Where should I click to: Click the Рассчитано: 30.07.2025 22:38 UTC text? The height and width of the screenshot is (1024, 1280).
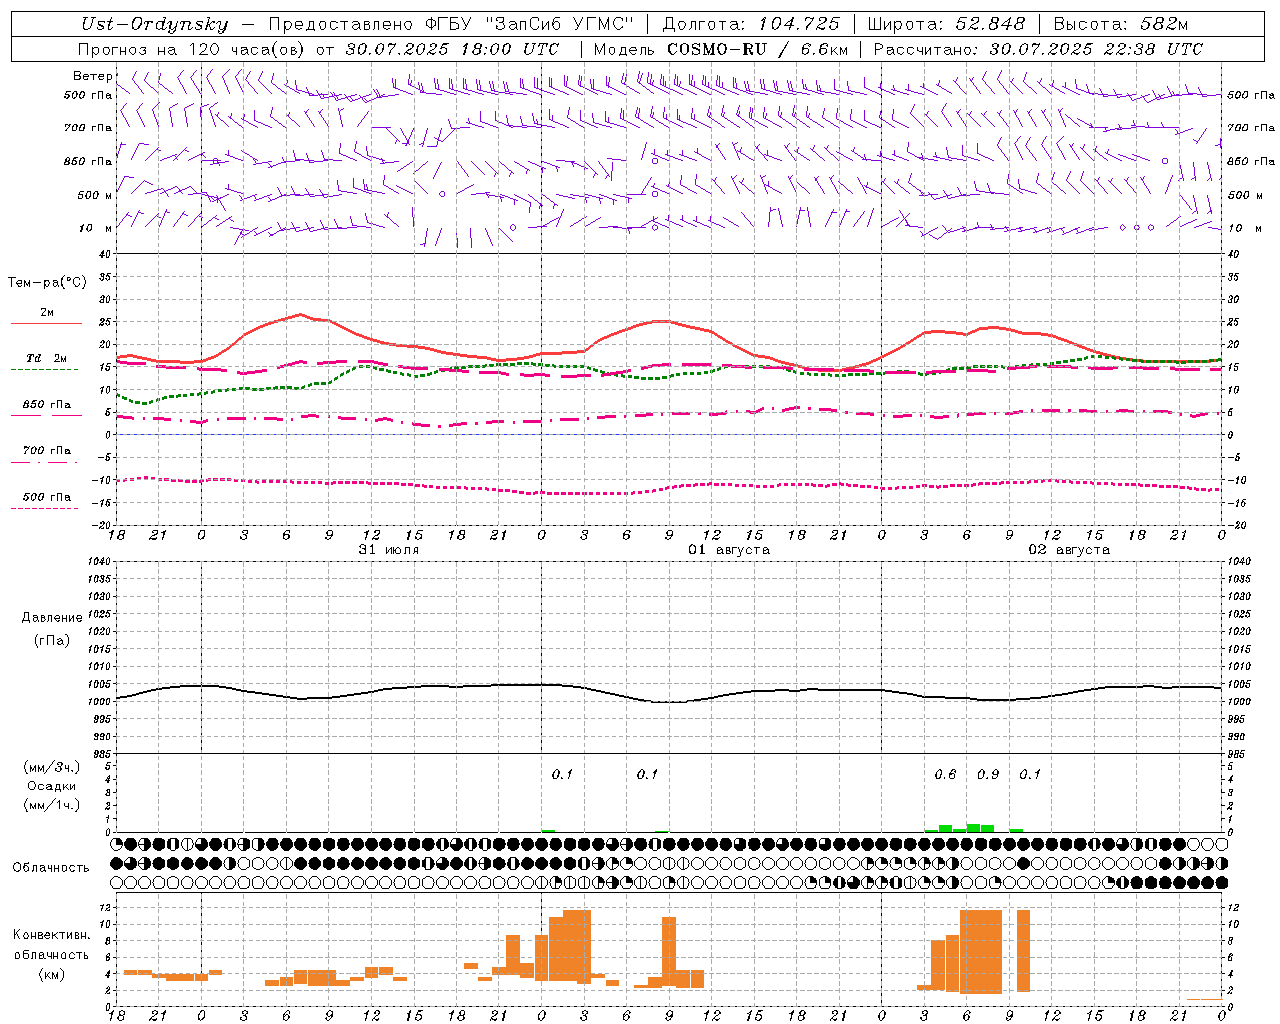[x=1038, y=49]
